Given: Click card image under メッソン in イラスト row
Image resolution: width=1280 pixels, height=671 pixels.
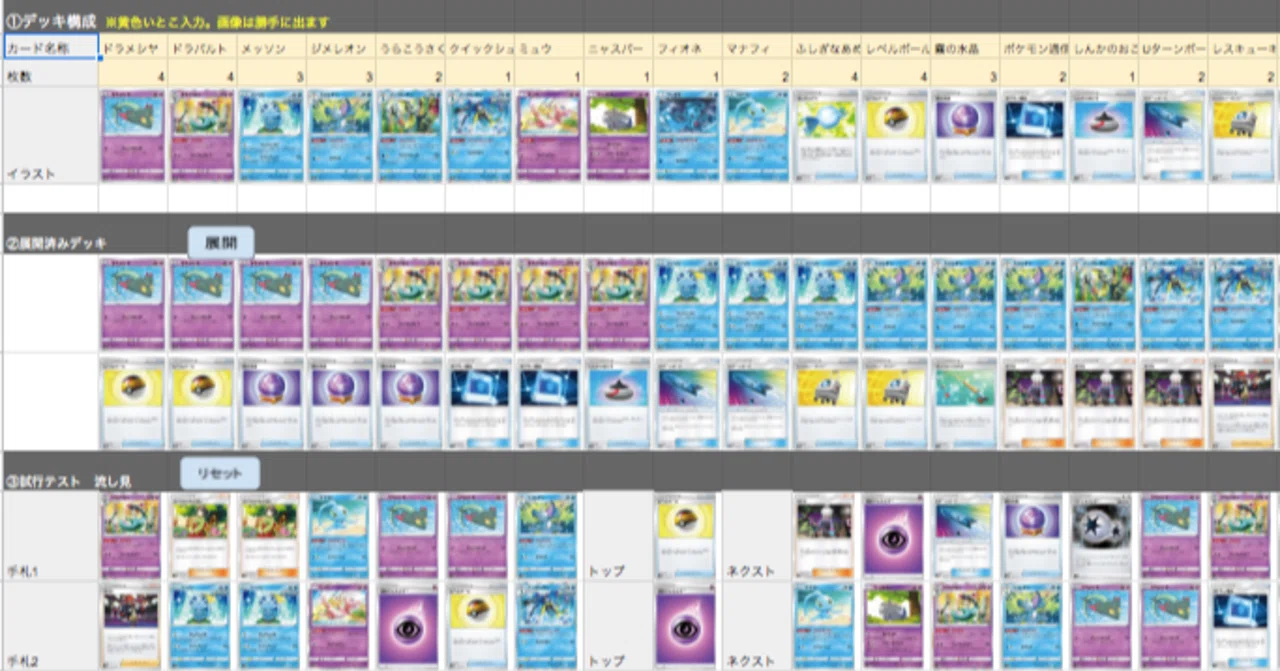Looking at the screenshot, I should 271,135.
